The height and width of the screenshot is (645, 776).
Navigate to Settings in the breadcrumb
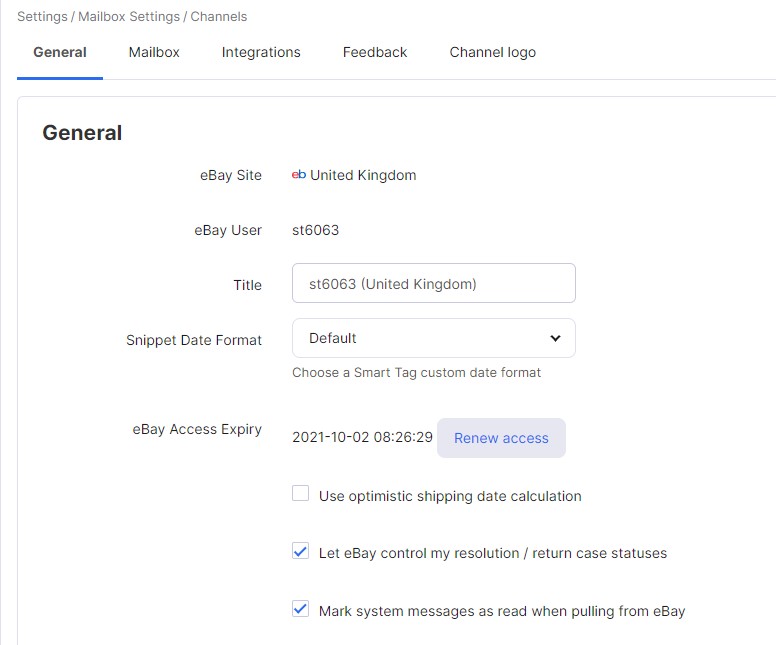[x=42, y=16]
